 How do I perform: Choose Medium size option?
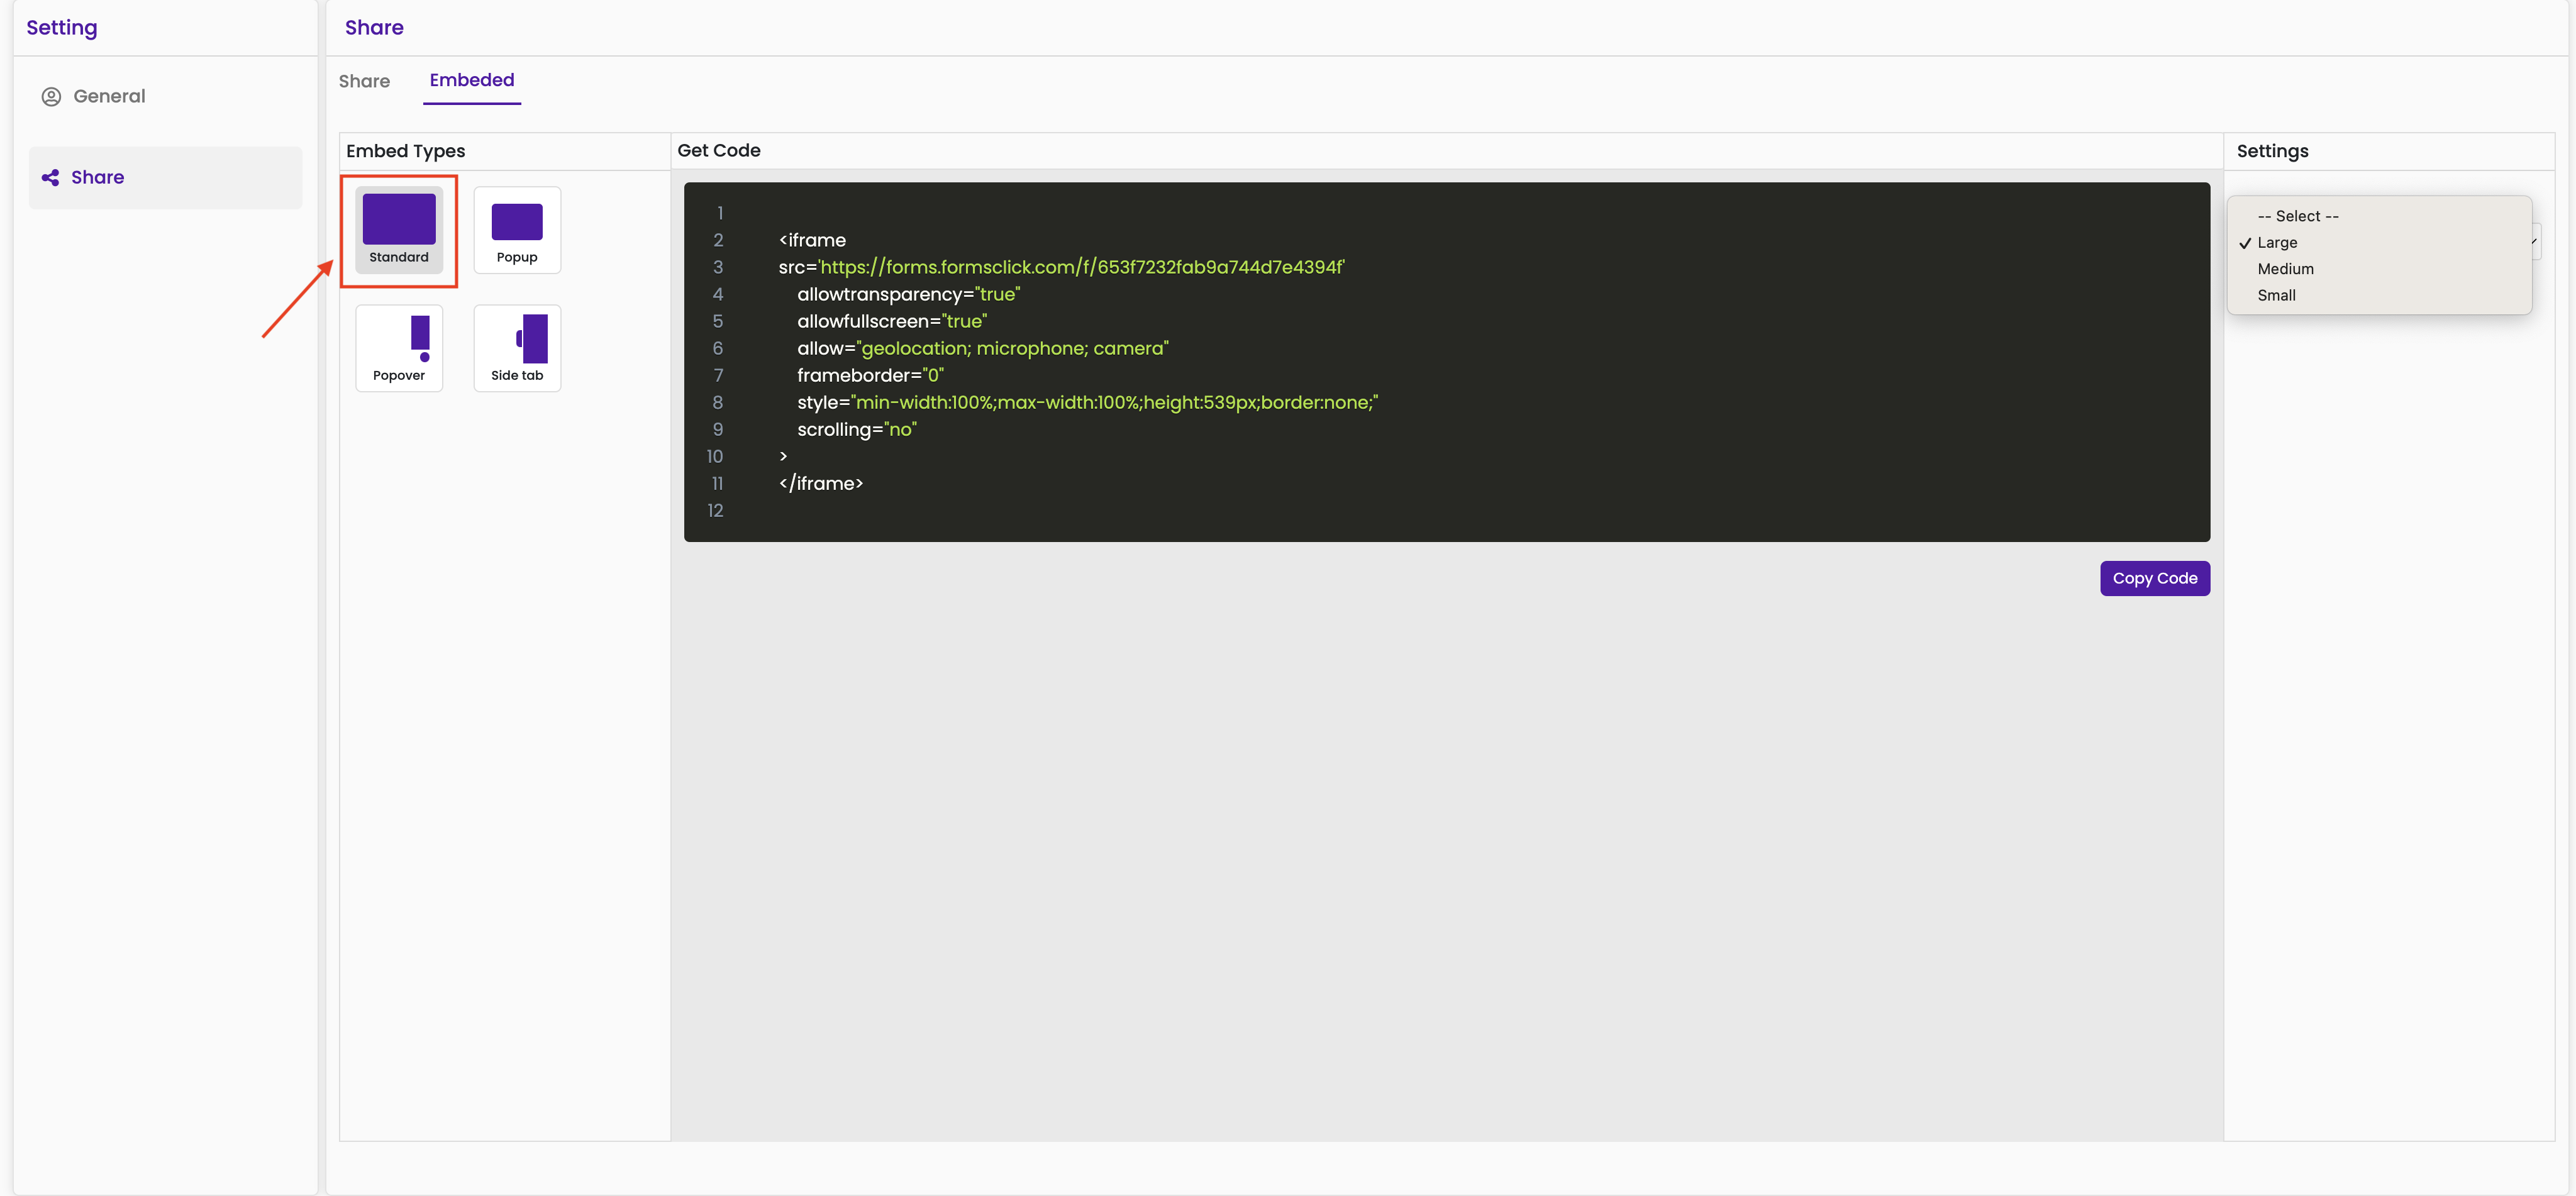pos(2379,269)
